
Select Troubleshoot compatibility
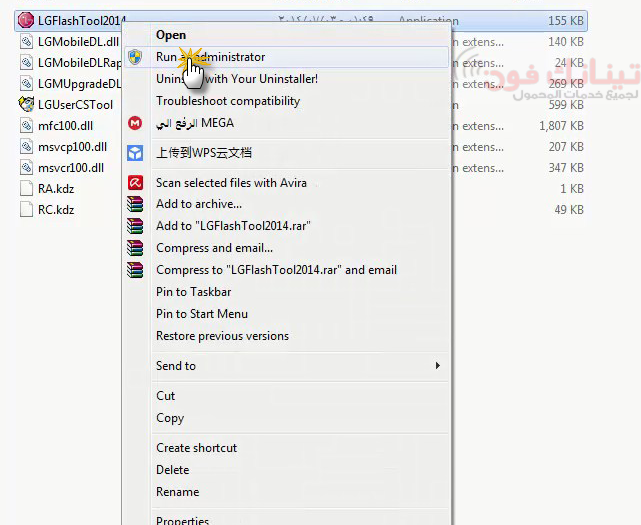click(x=228, y=101)
